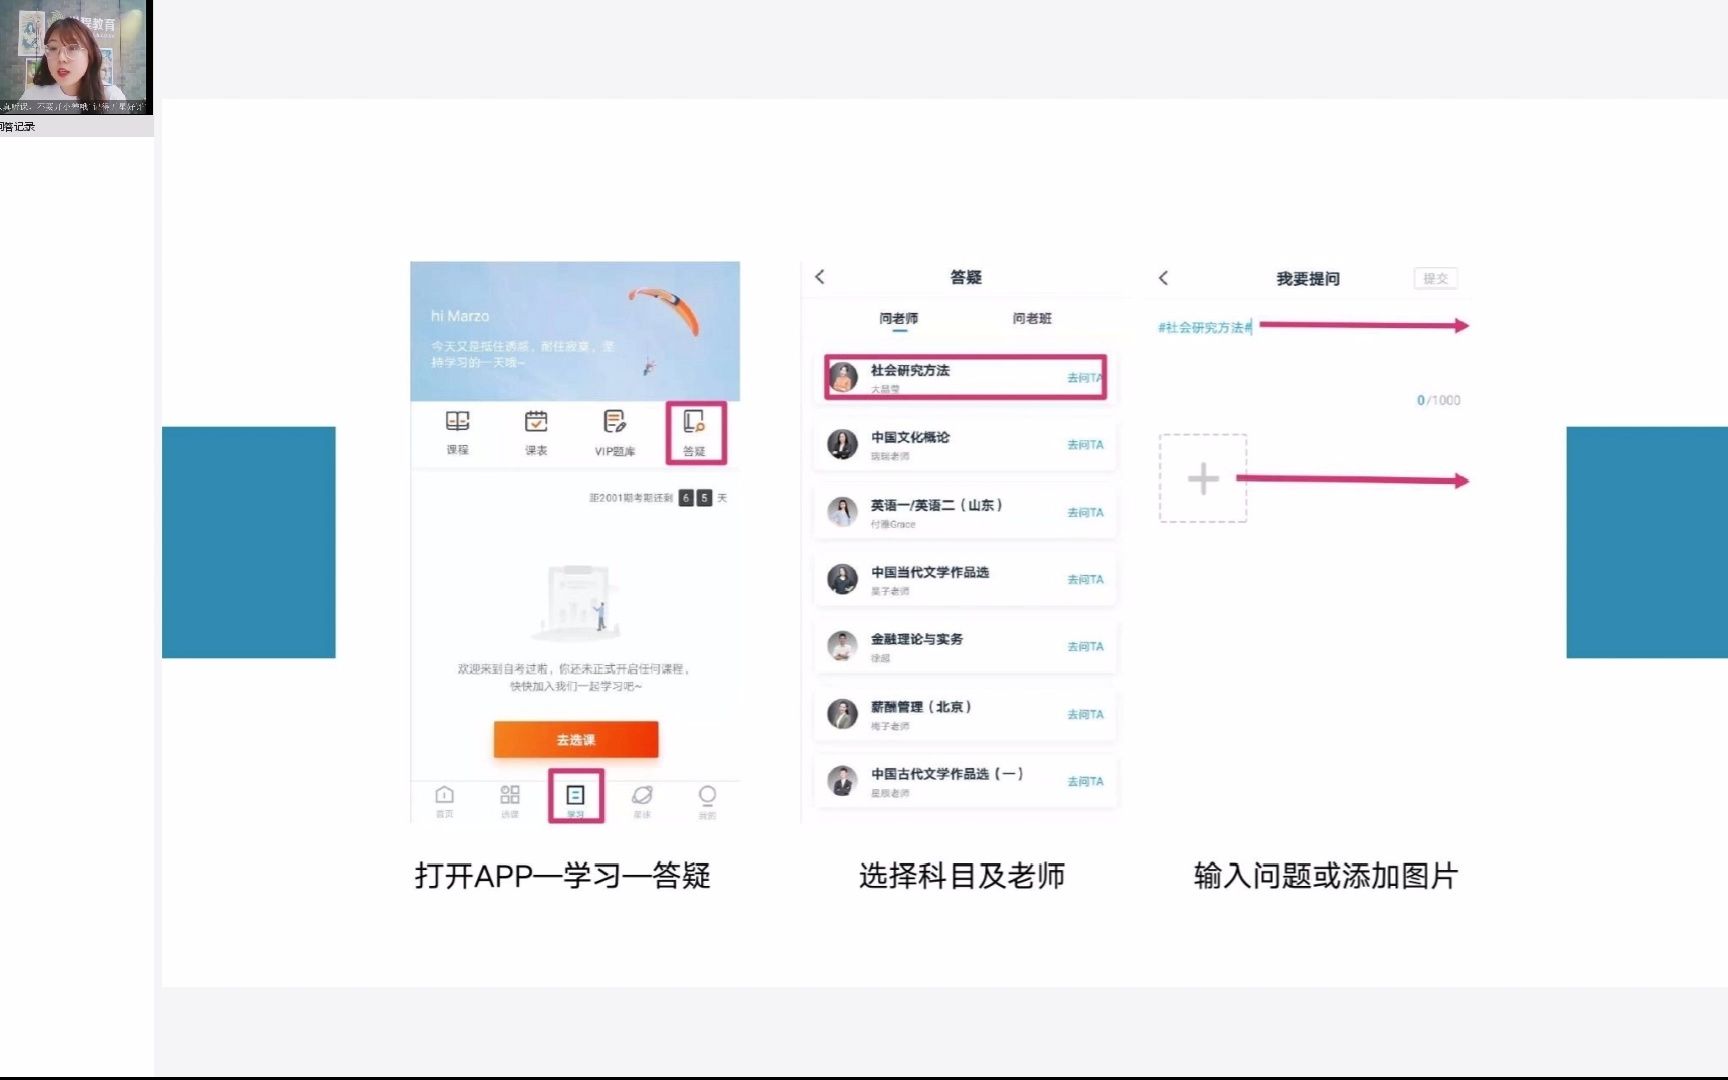The height and width of the screenshot is (1080, 1728).
Task: Click the 中国文化概论 subject title
Action: pos(910,437)
